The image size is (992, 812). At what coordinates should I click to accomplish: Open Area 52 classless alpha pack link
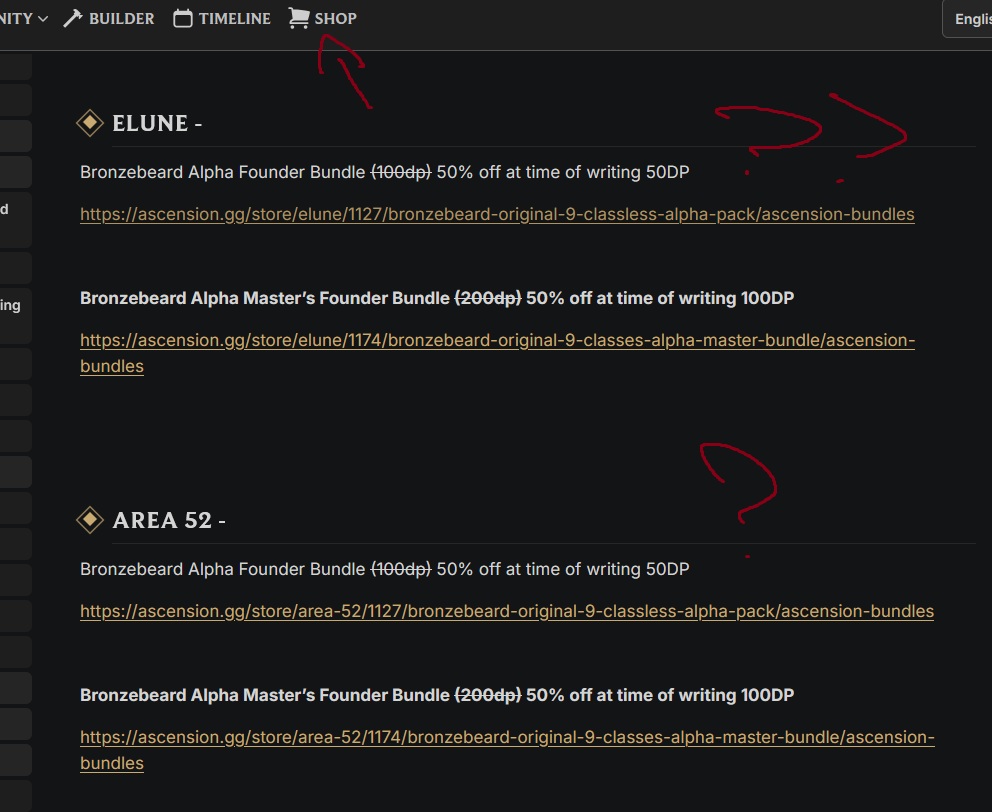click(507, 611)
